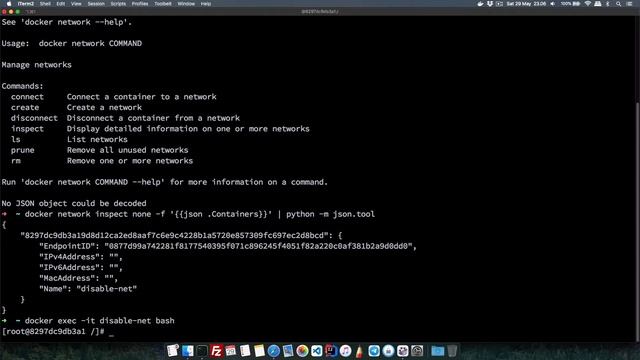Click the terminal prompt cursor line

(x=58, y=331)
